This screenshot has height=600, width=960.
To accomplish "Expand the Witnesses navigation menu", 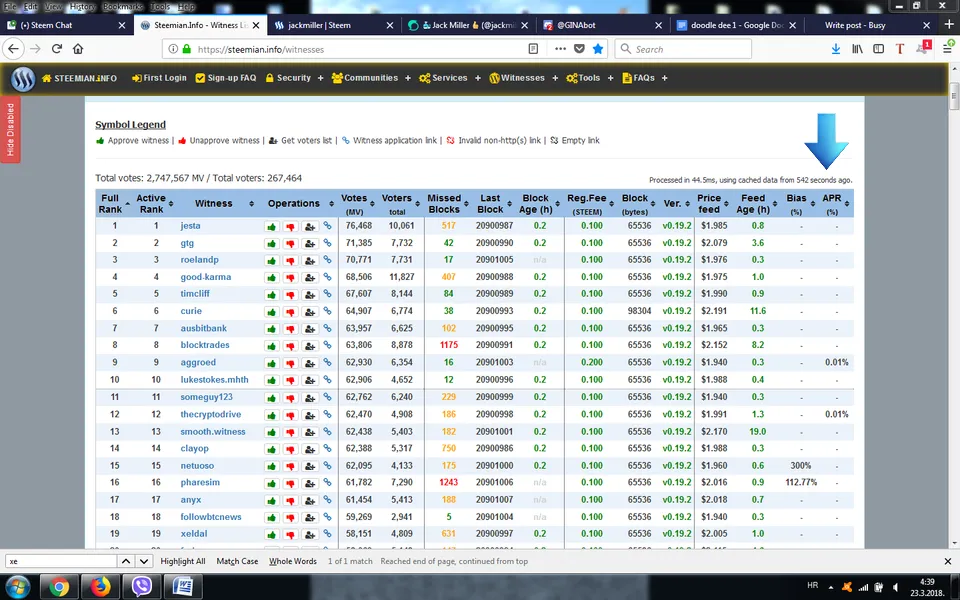I will (x=522, y=78).
